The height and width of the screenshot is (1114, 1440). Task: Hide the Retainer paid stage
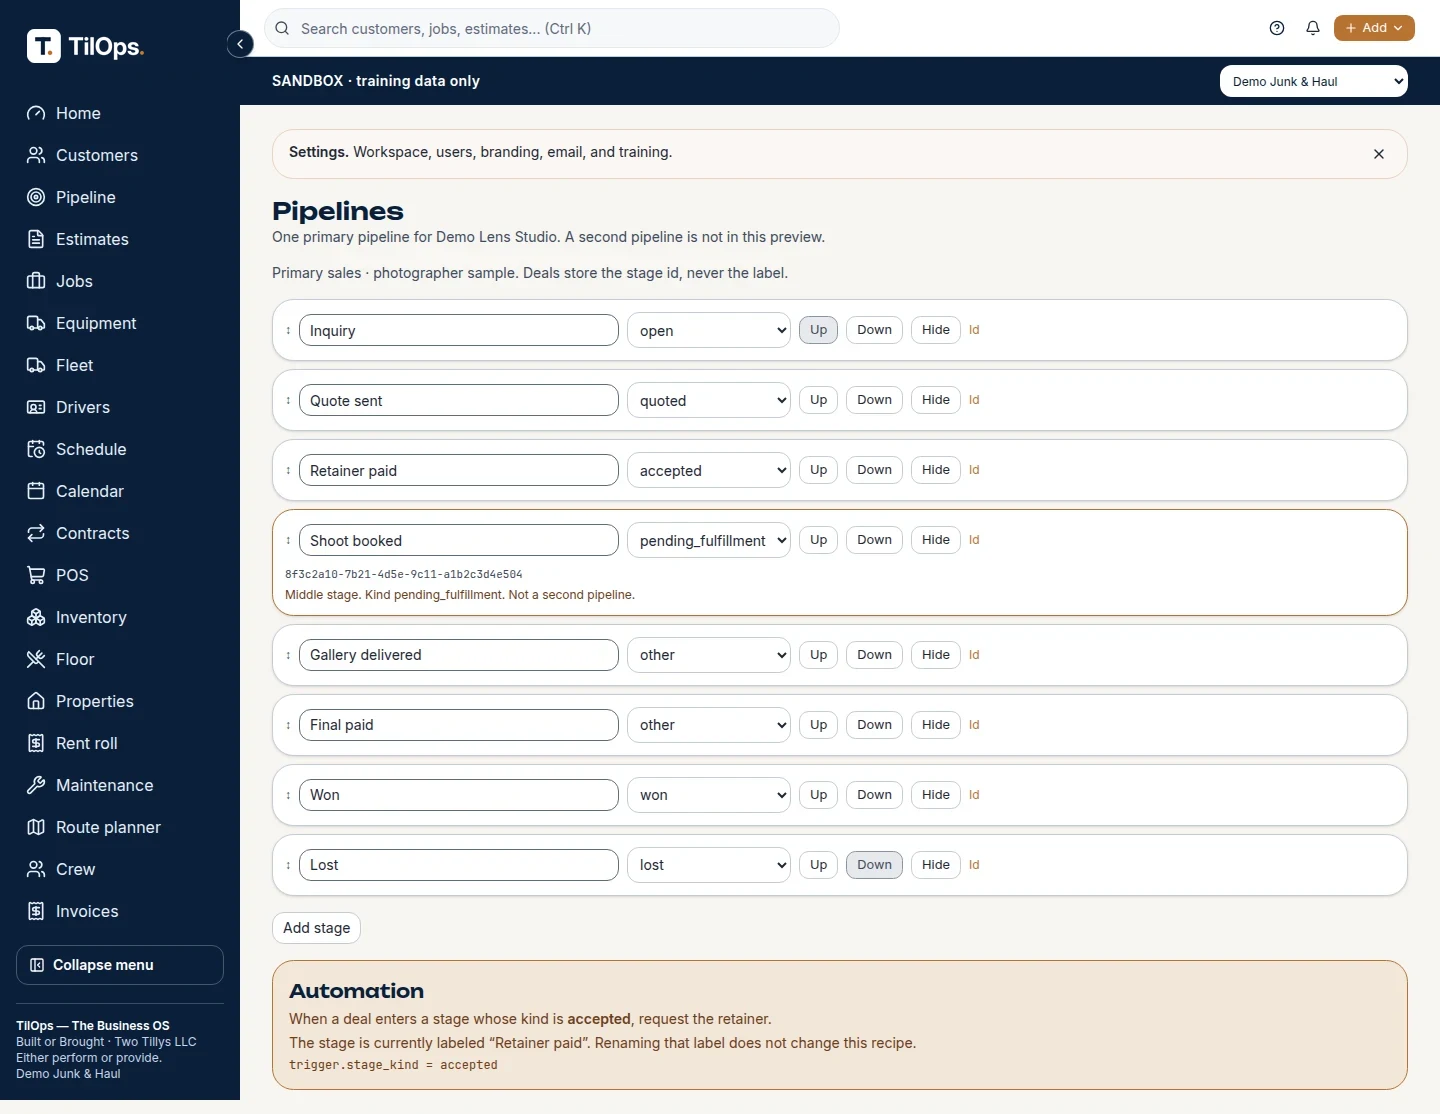(x=936, y=470)
